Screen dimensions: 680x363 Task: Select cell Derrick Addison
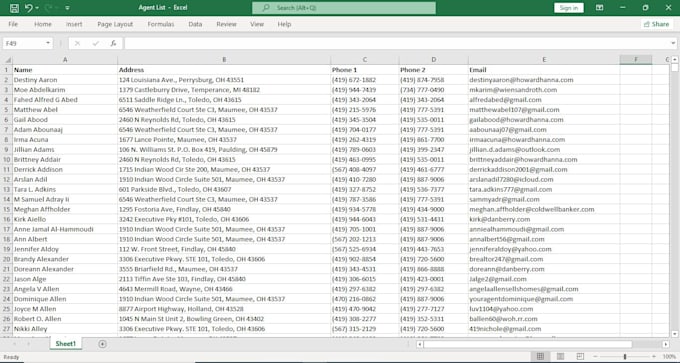click(x=65, y=170)
